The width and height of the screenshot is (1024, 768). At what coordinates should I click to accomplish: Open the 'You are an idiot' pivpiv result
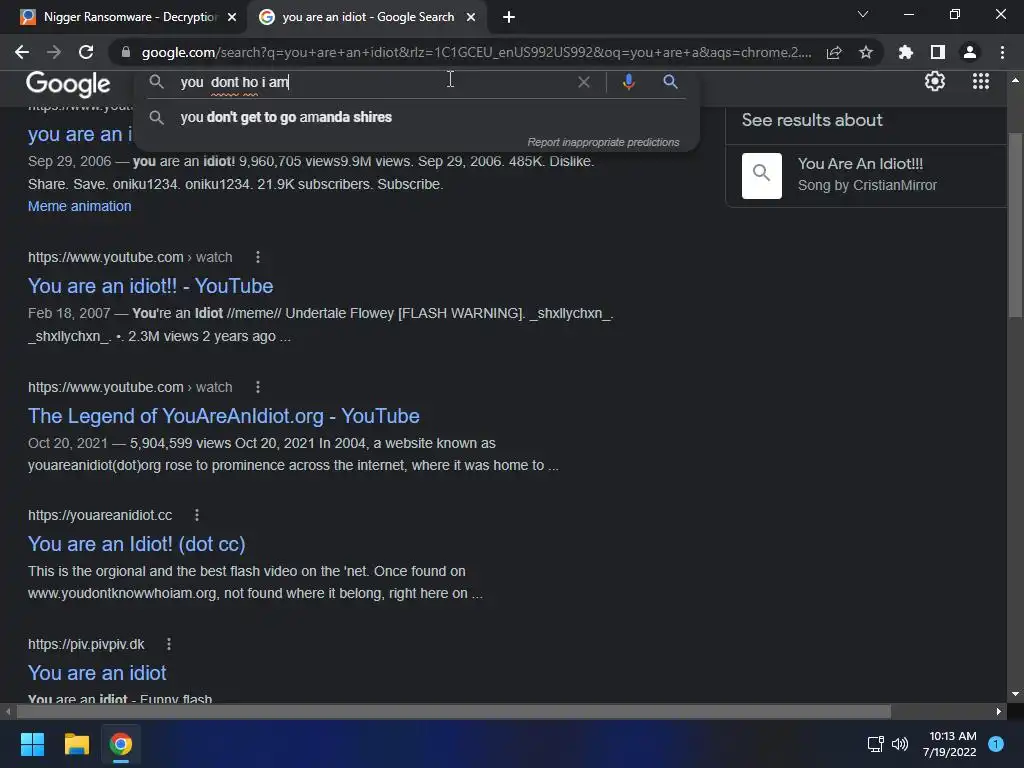point(97,673)
